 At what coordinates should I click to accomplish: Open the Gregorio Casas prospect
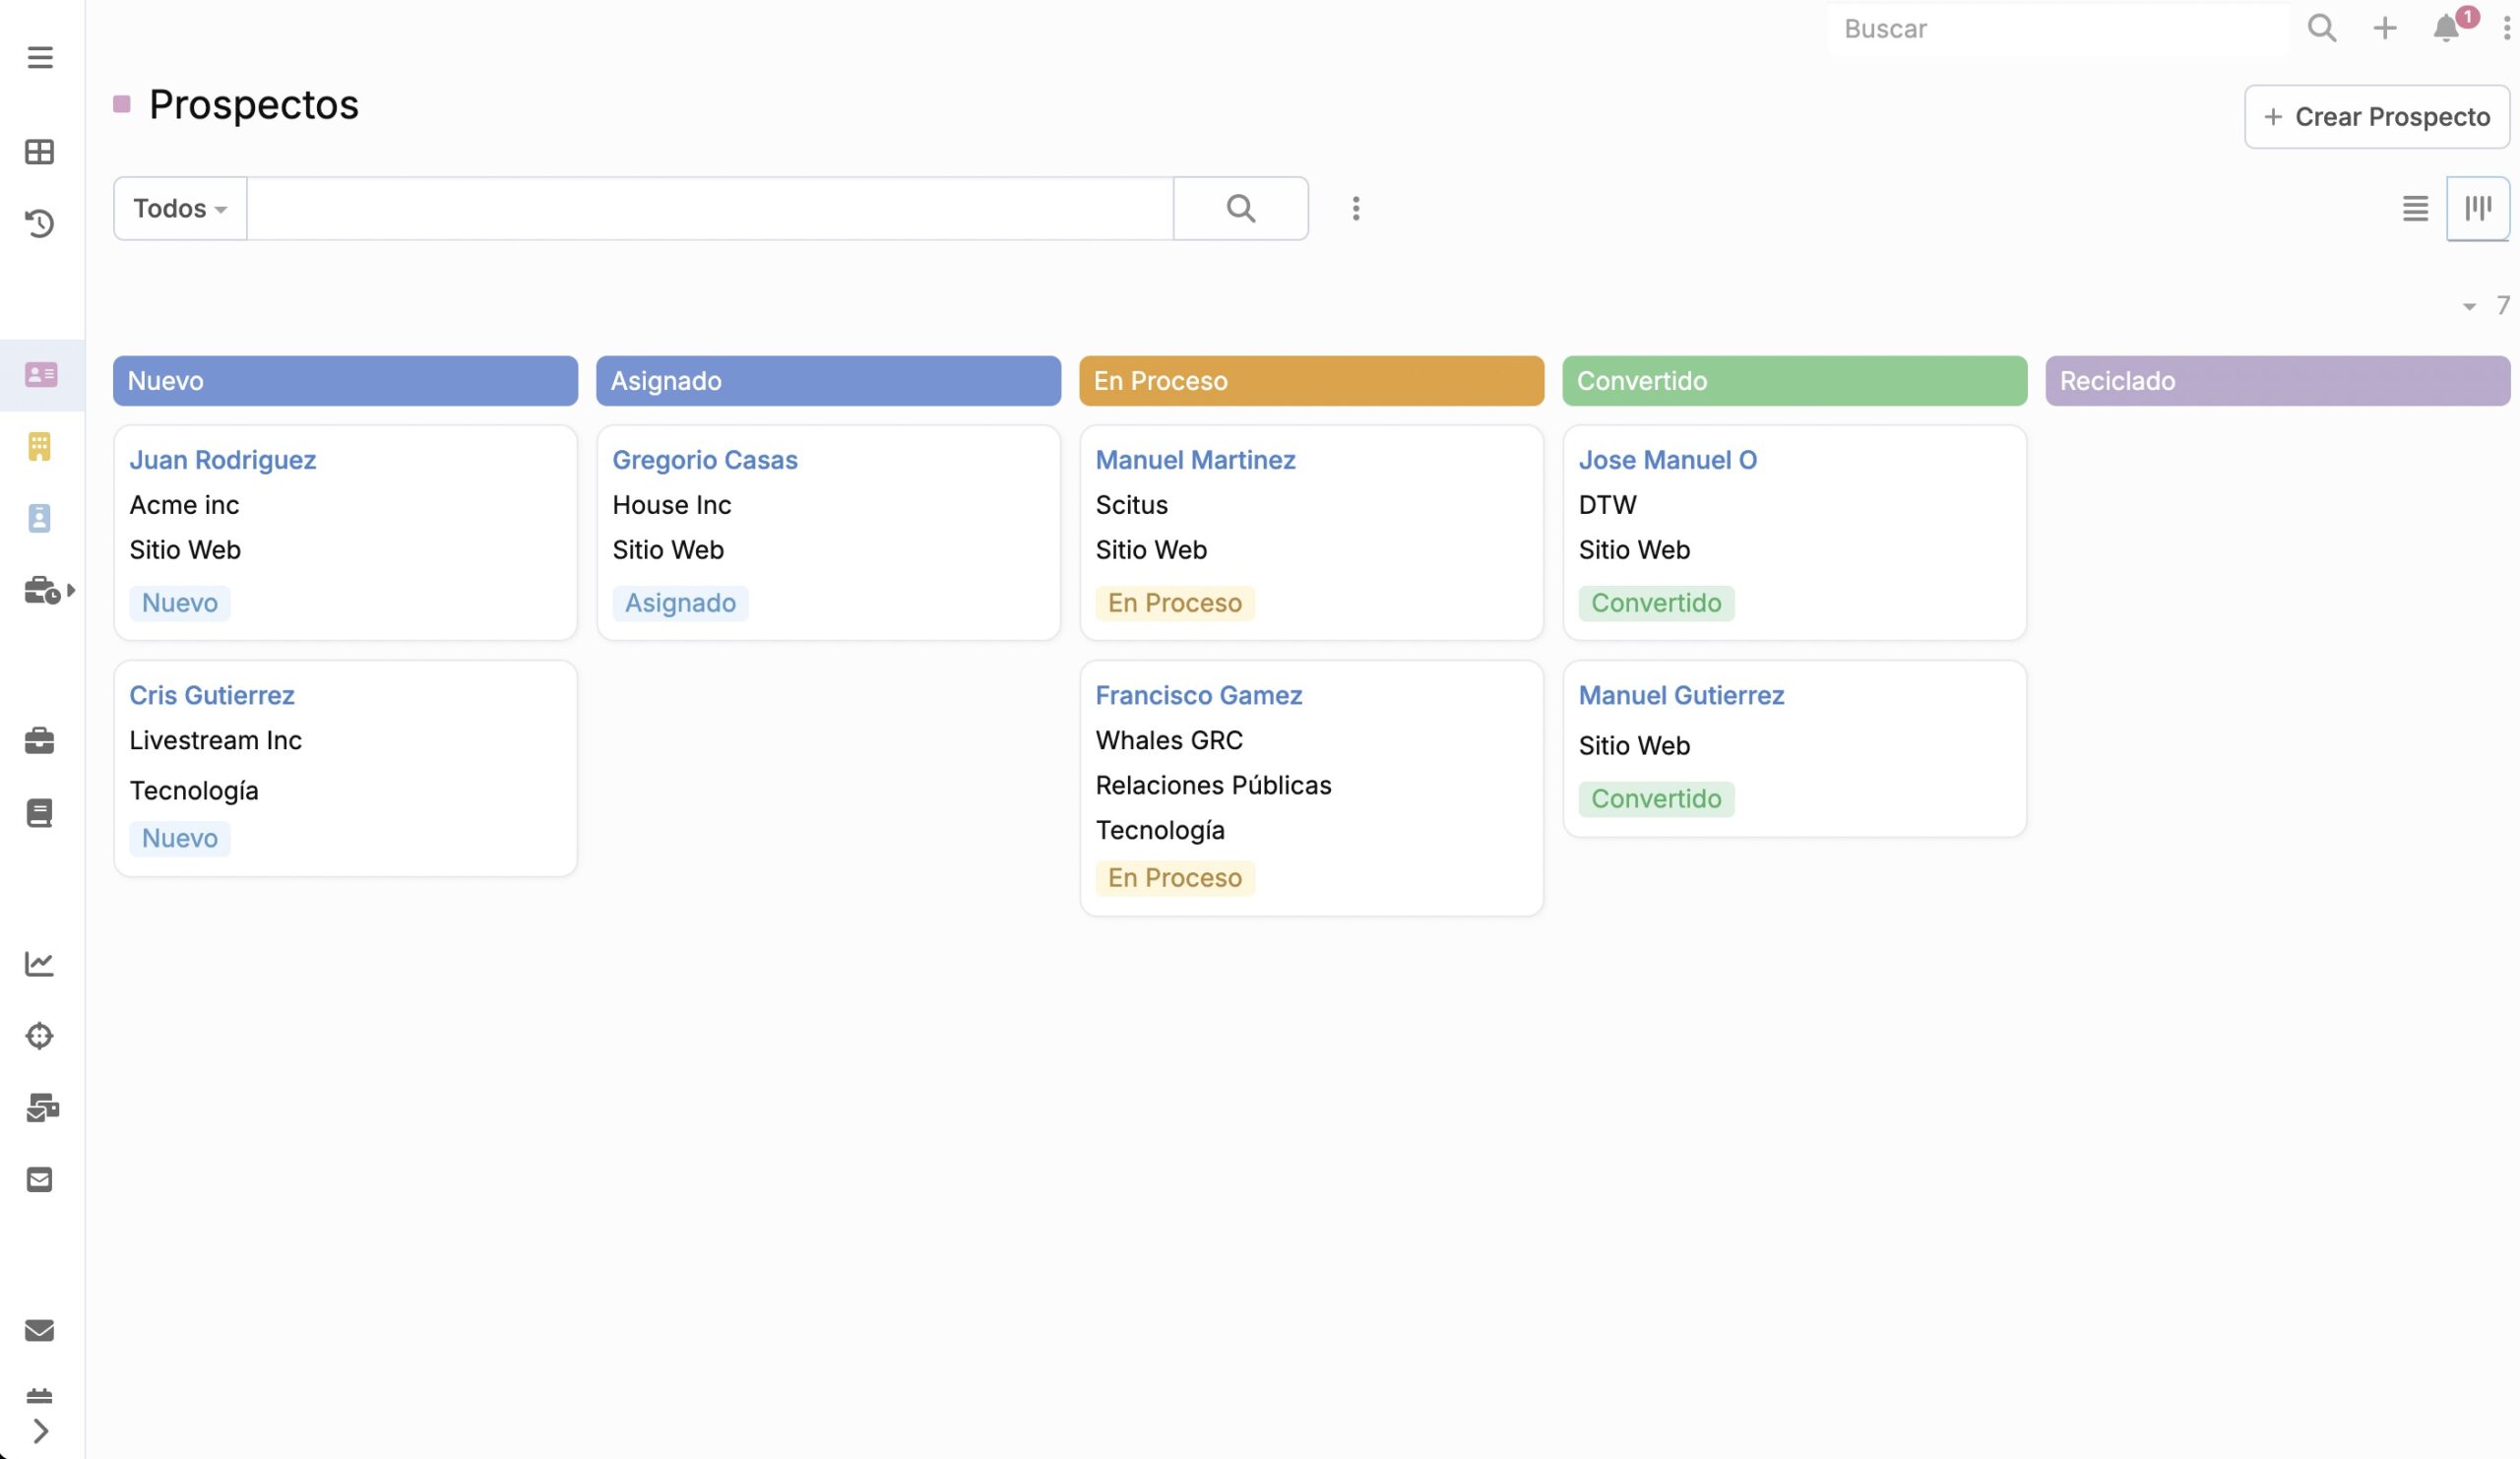point(705,460)
